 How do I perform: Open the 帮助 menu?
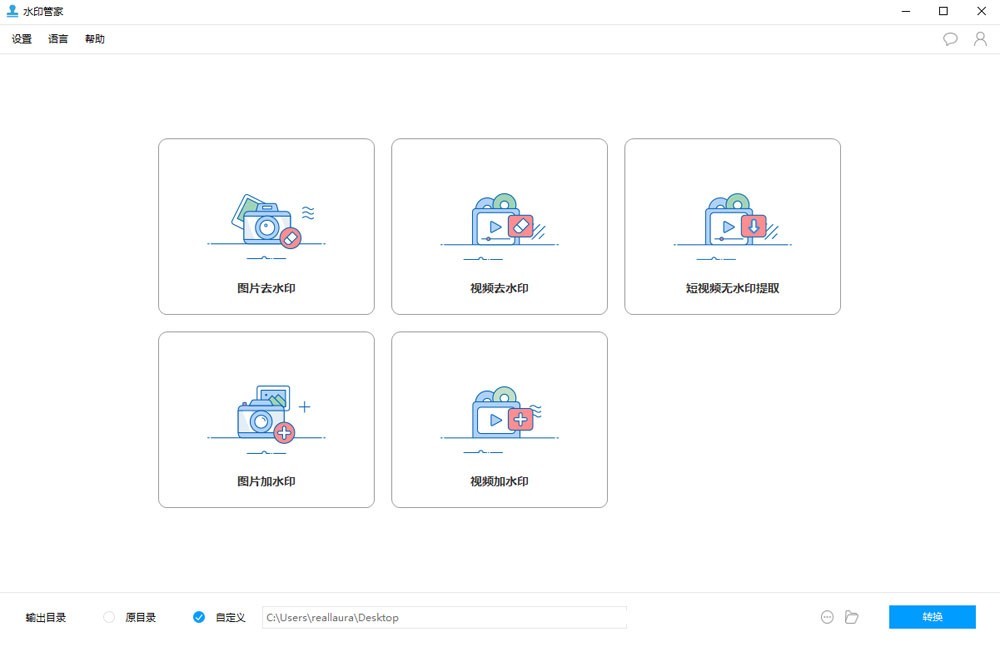pyautogui.click(x=94, y=39)
